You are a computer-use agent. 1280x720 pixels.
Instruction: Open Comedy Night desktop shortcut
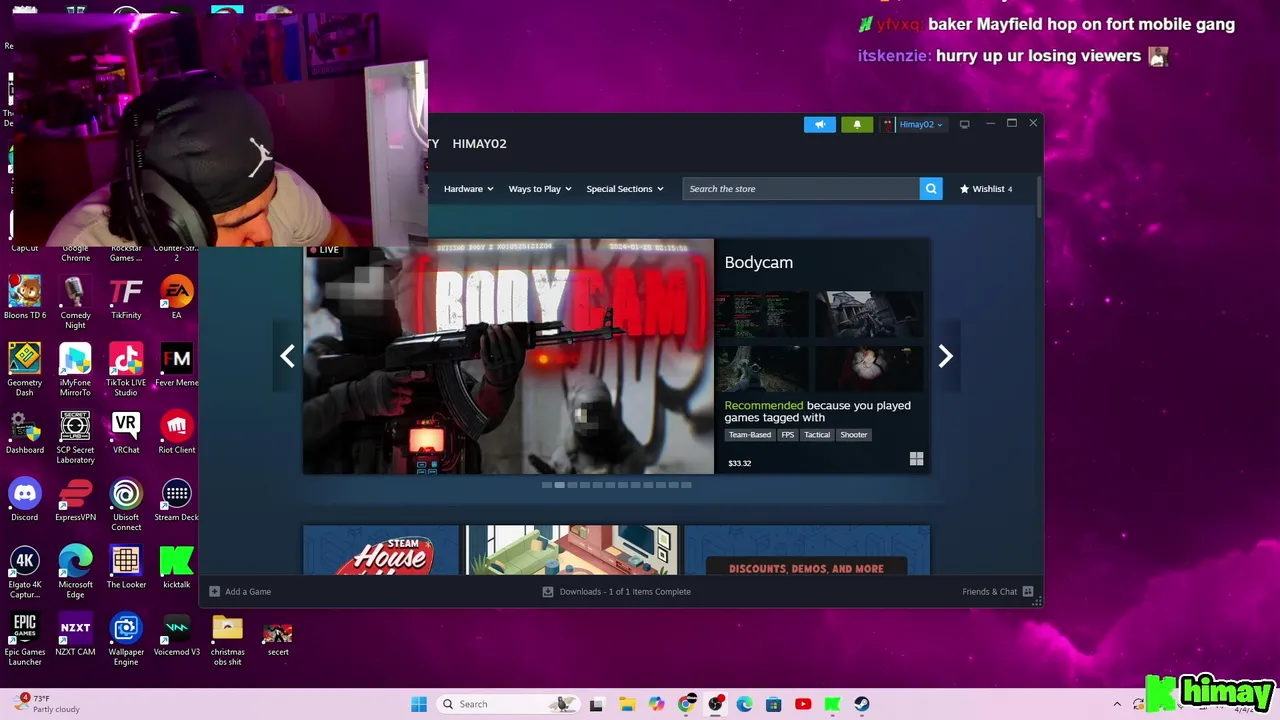click(x=75, y=302)
